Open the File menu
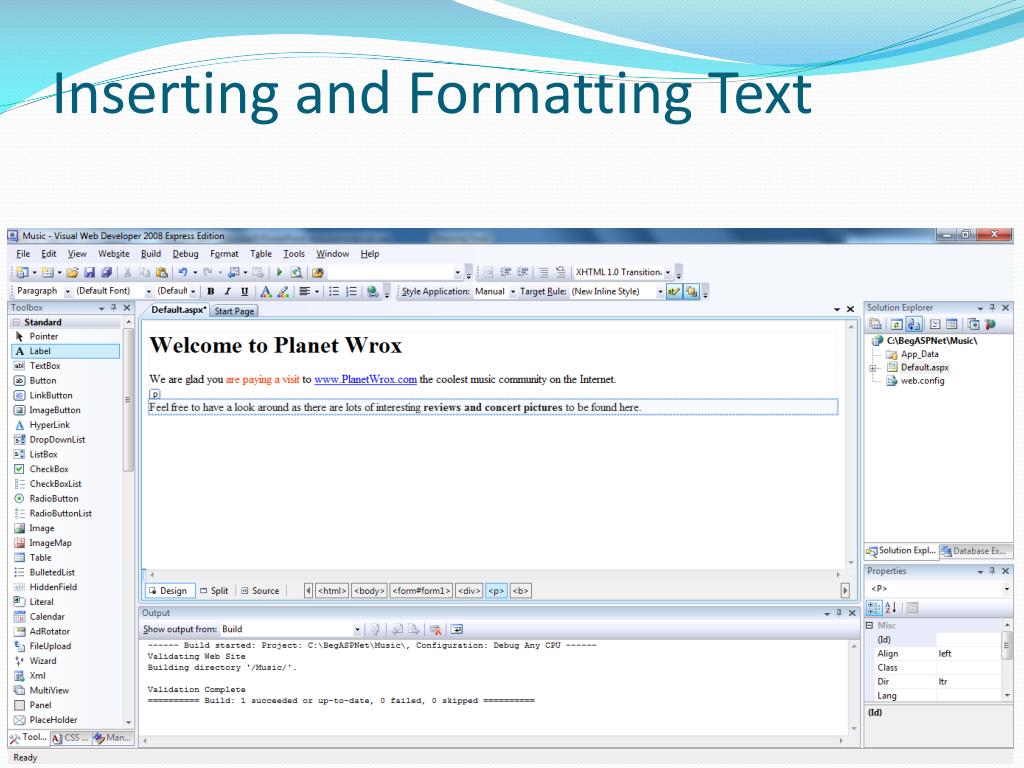Viewport: 1024px width, 768px height. coord(23,254)
